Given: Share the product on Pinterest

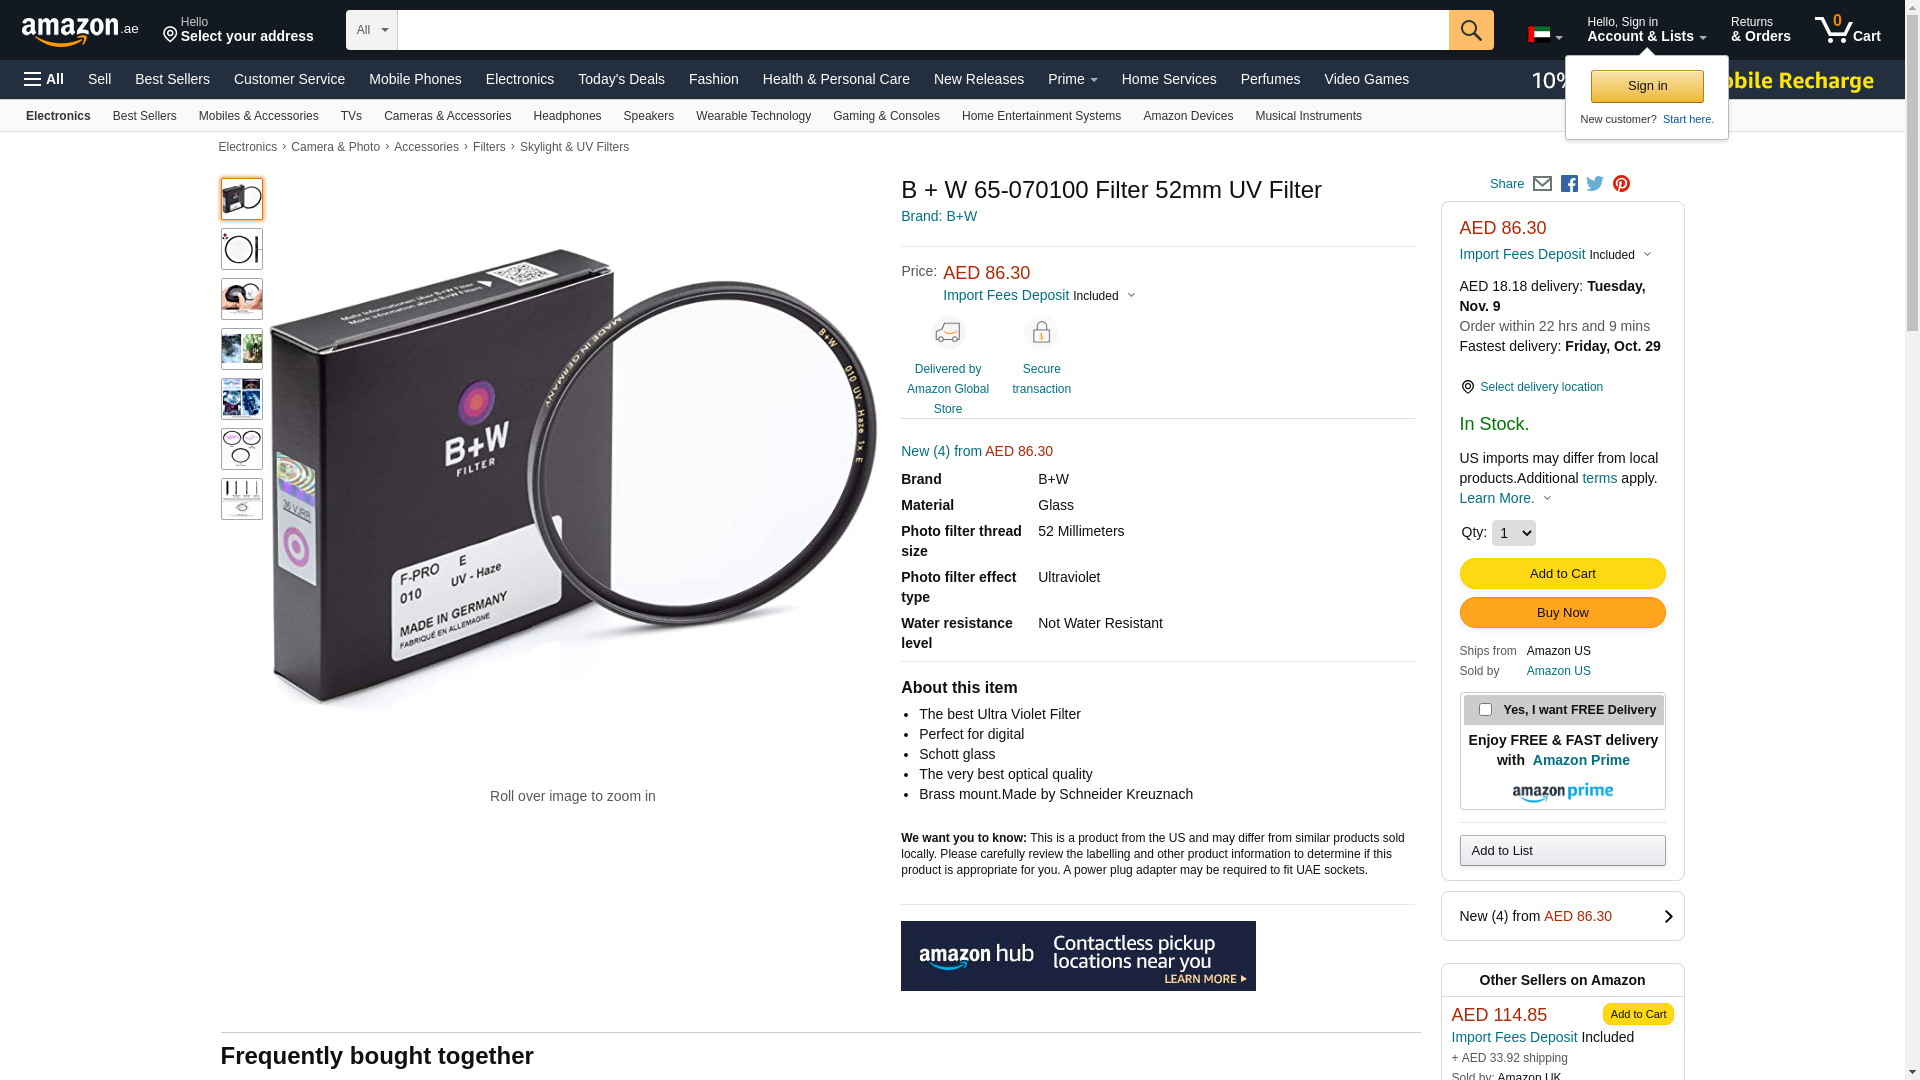Looking at the screenshot, I should pyautogui.click(x=1621, y=184).
